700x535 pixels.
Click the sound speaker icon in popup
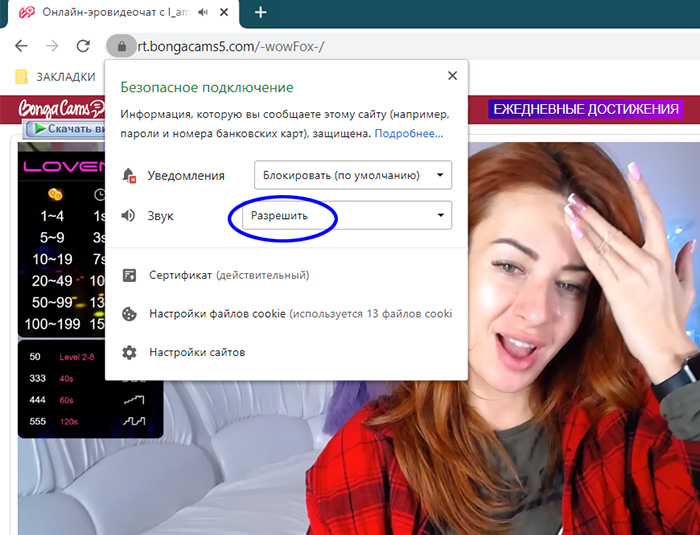point(128,215)
